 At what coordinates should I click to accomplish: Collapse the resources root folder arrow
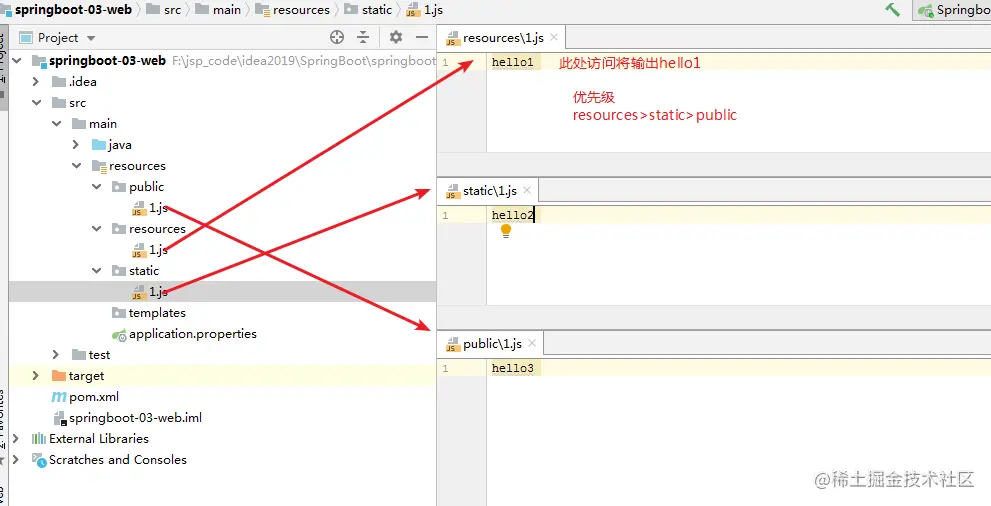click(77, 166)
